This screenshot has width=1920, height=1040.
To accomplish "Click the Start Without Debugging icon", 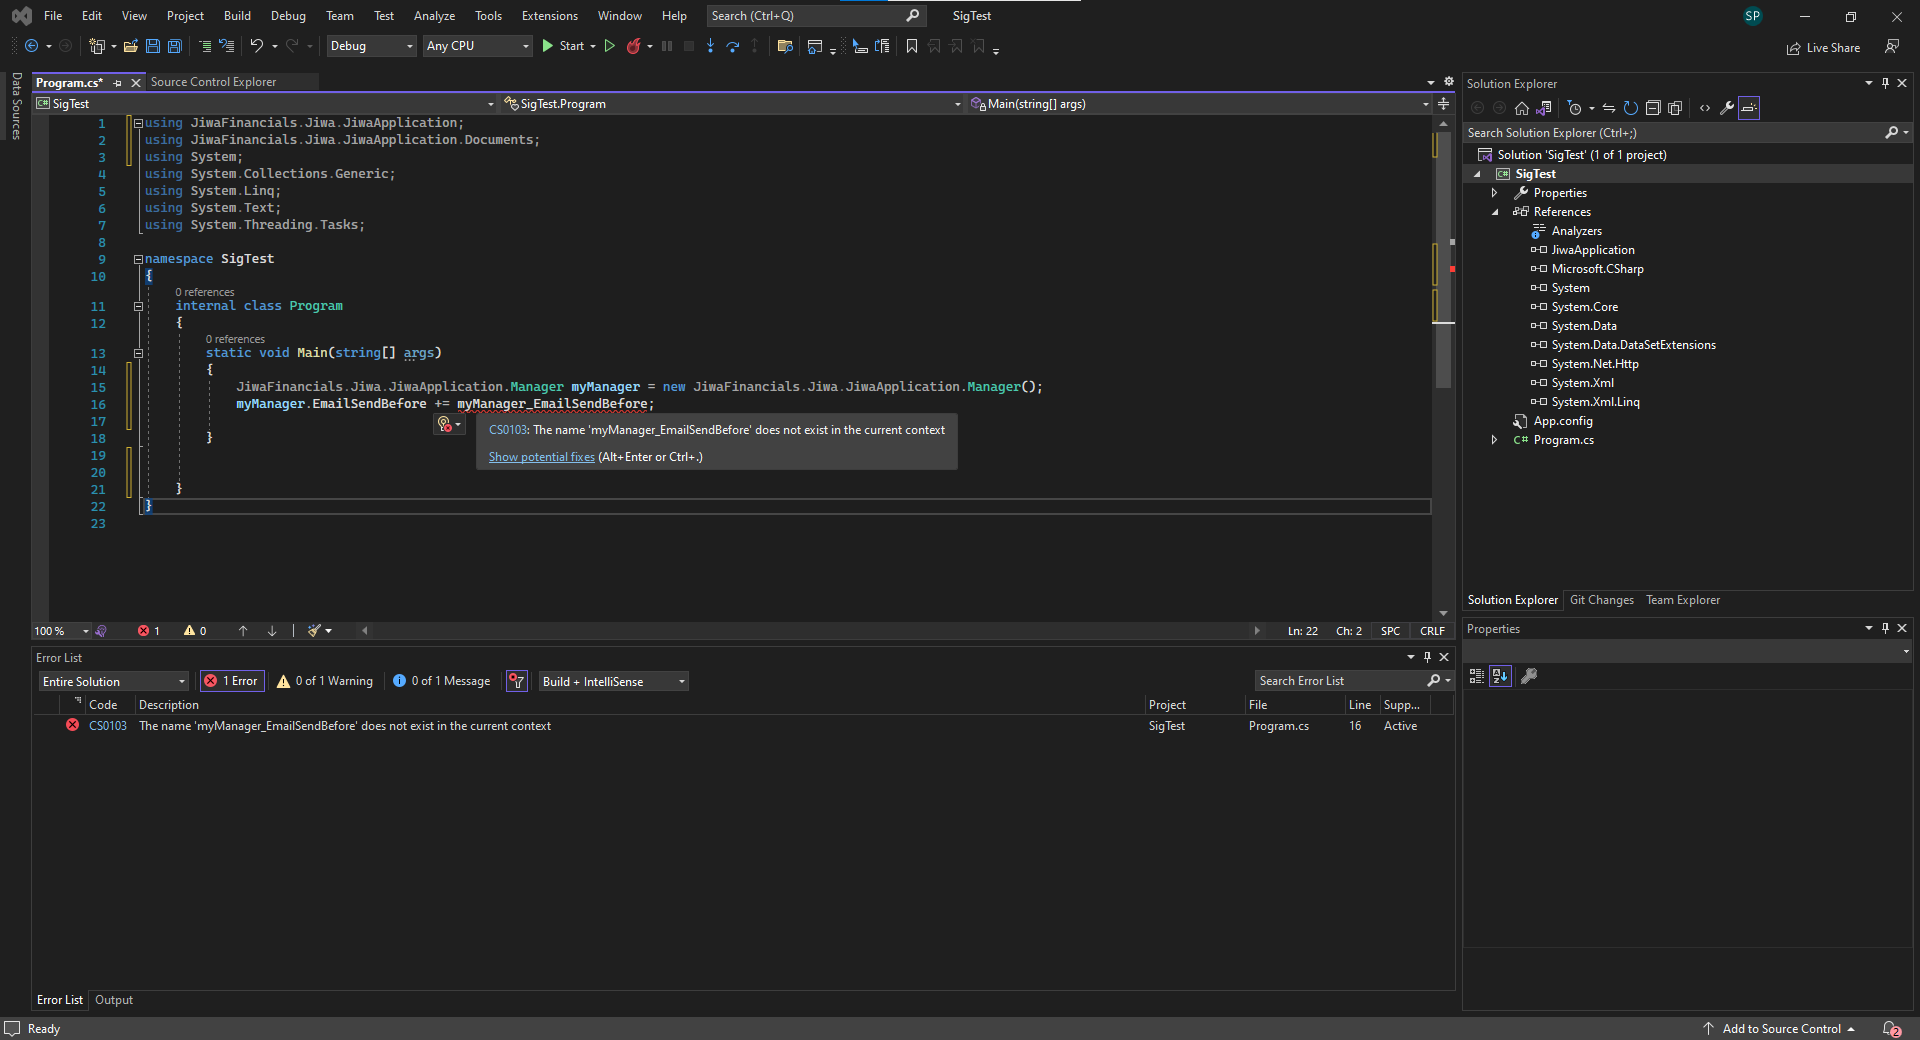I will 609,46.
